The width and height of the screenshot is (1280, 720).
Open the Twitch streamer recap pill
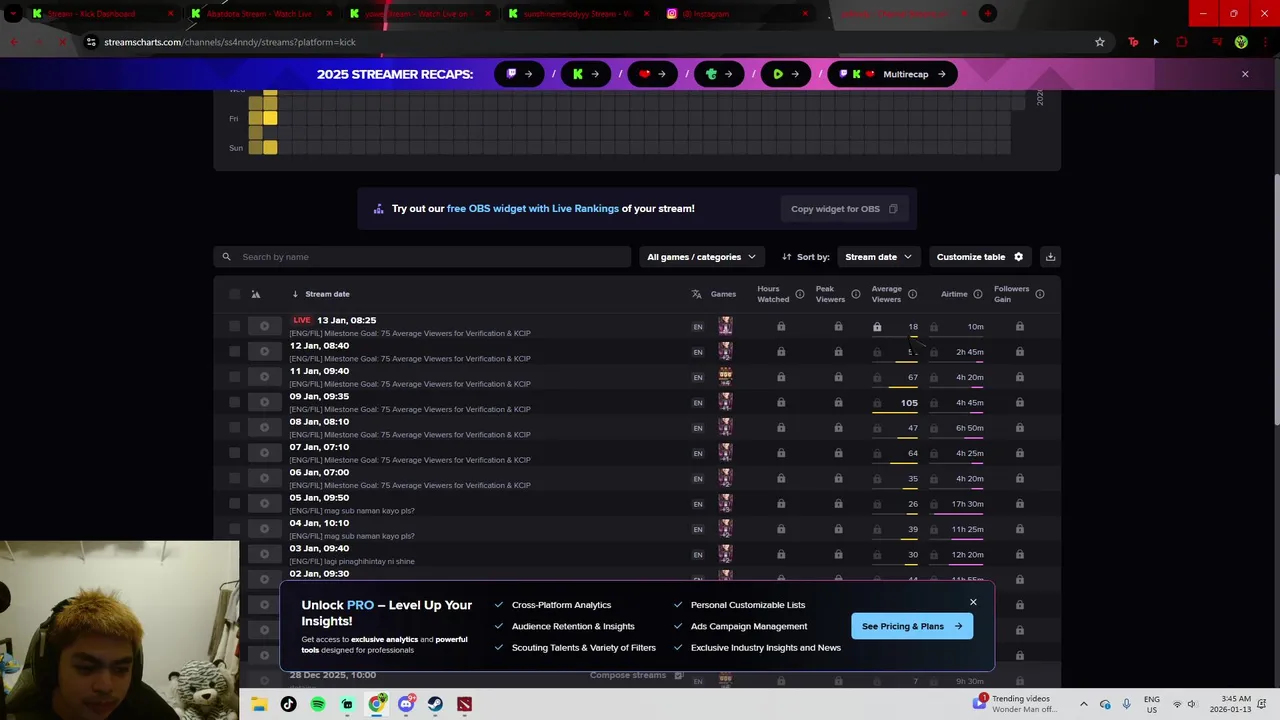pyautogui.click(x=519, y=74)
